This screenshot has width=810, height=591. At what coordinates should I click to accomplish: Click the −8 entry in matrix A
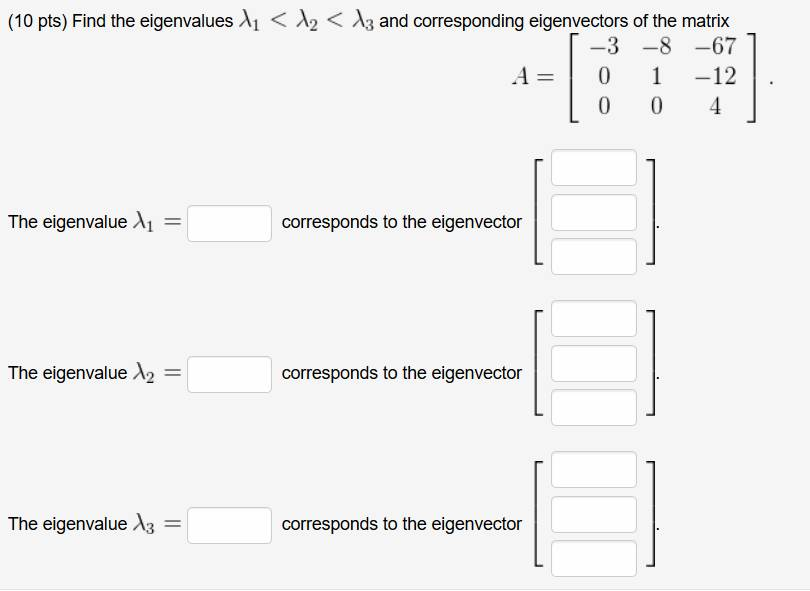[657, 46]
